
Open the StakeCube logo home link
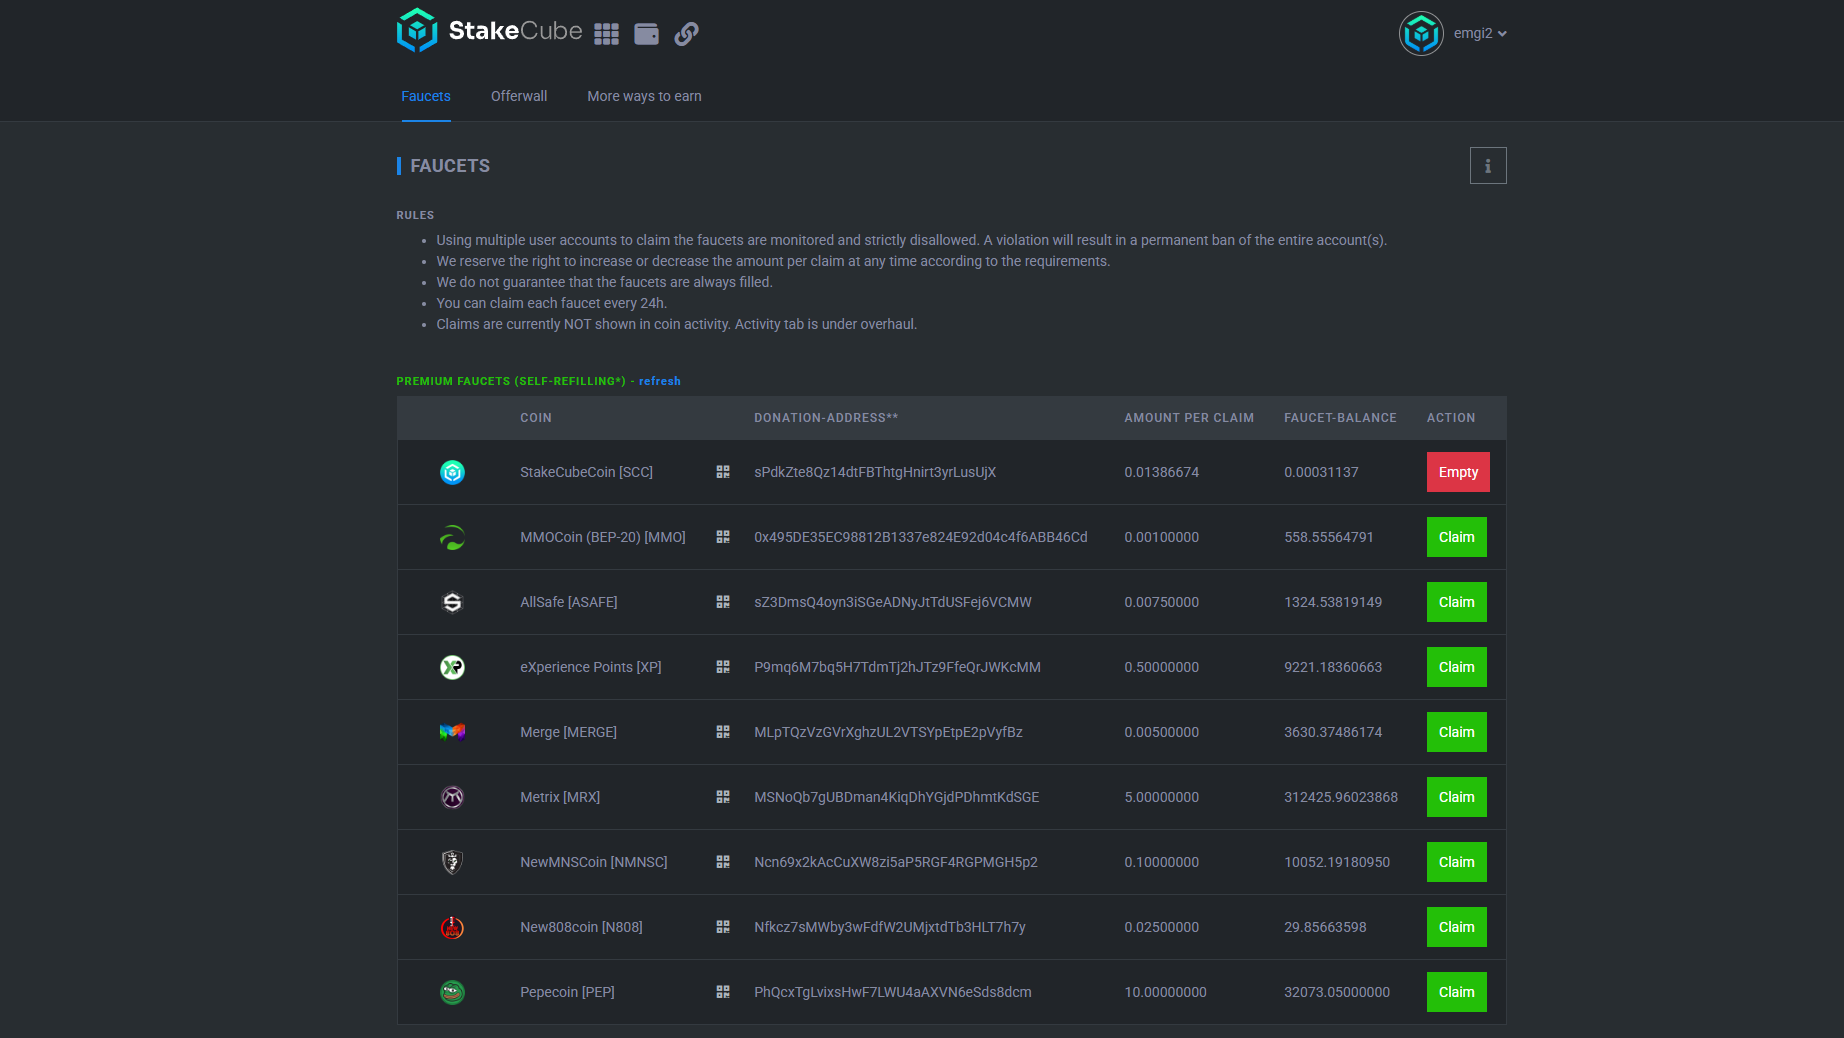489,31
